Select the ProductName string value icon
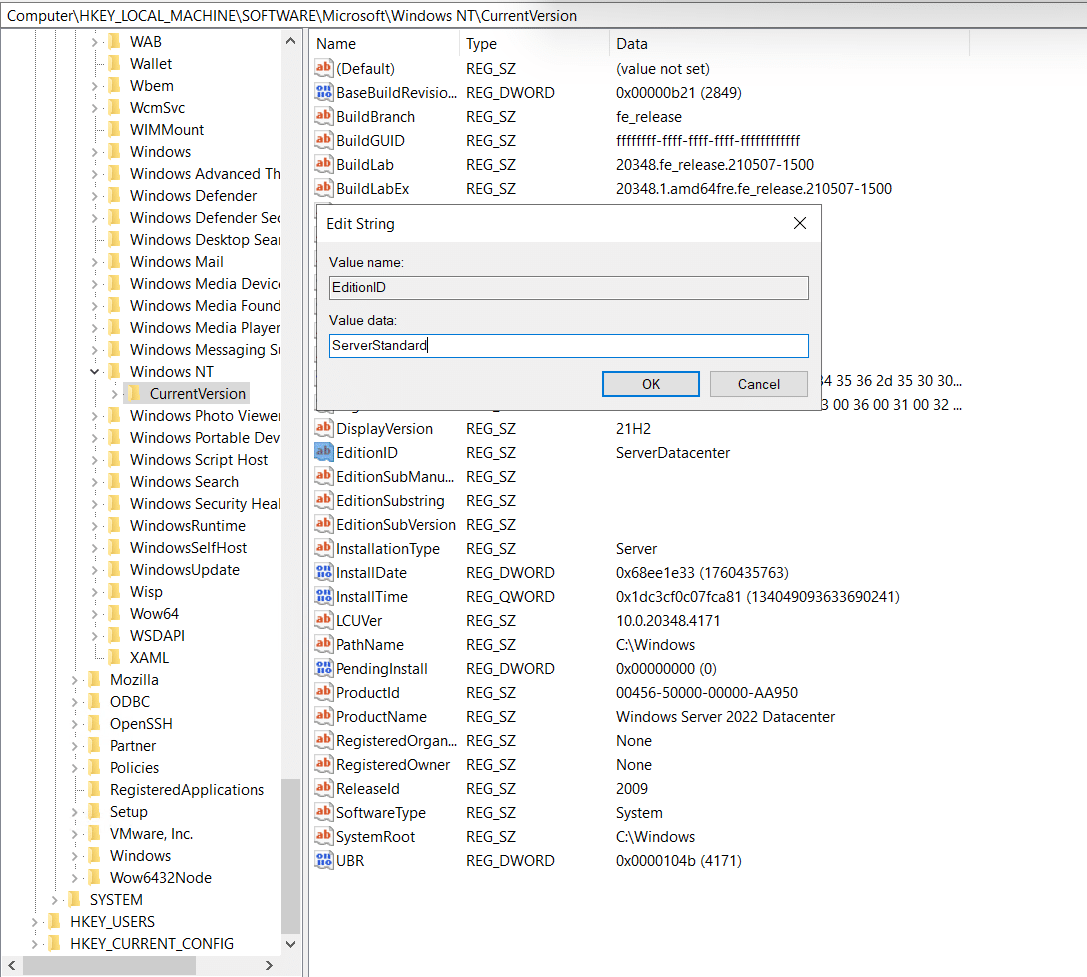The image size is (1087, 977). click(x=323, y=717)
